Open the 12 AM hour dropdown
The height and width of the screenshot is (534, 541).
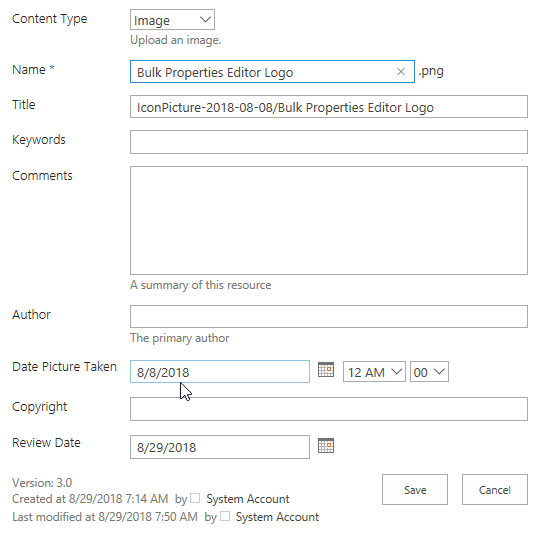coord(374,372)
